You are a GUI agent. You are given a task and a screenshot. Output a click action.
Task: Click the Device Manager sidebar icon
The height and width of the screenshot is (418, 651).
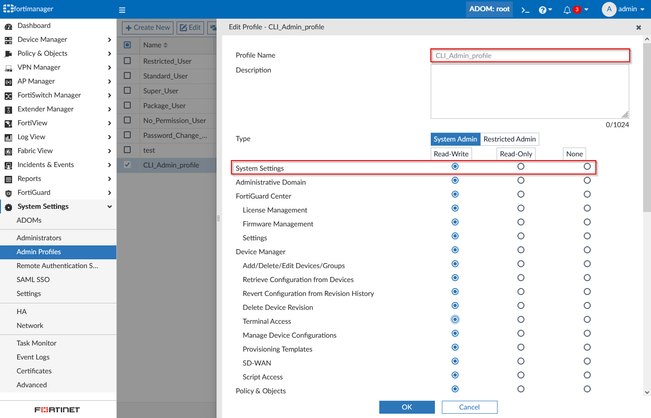8,40
